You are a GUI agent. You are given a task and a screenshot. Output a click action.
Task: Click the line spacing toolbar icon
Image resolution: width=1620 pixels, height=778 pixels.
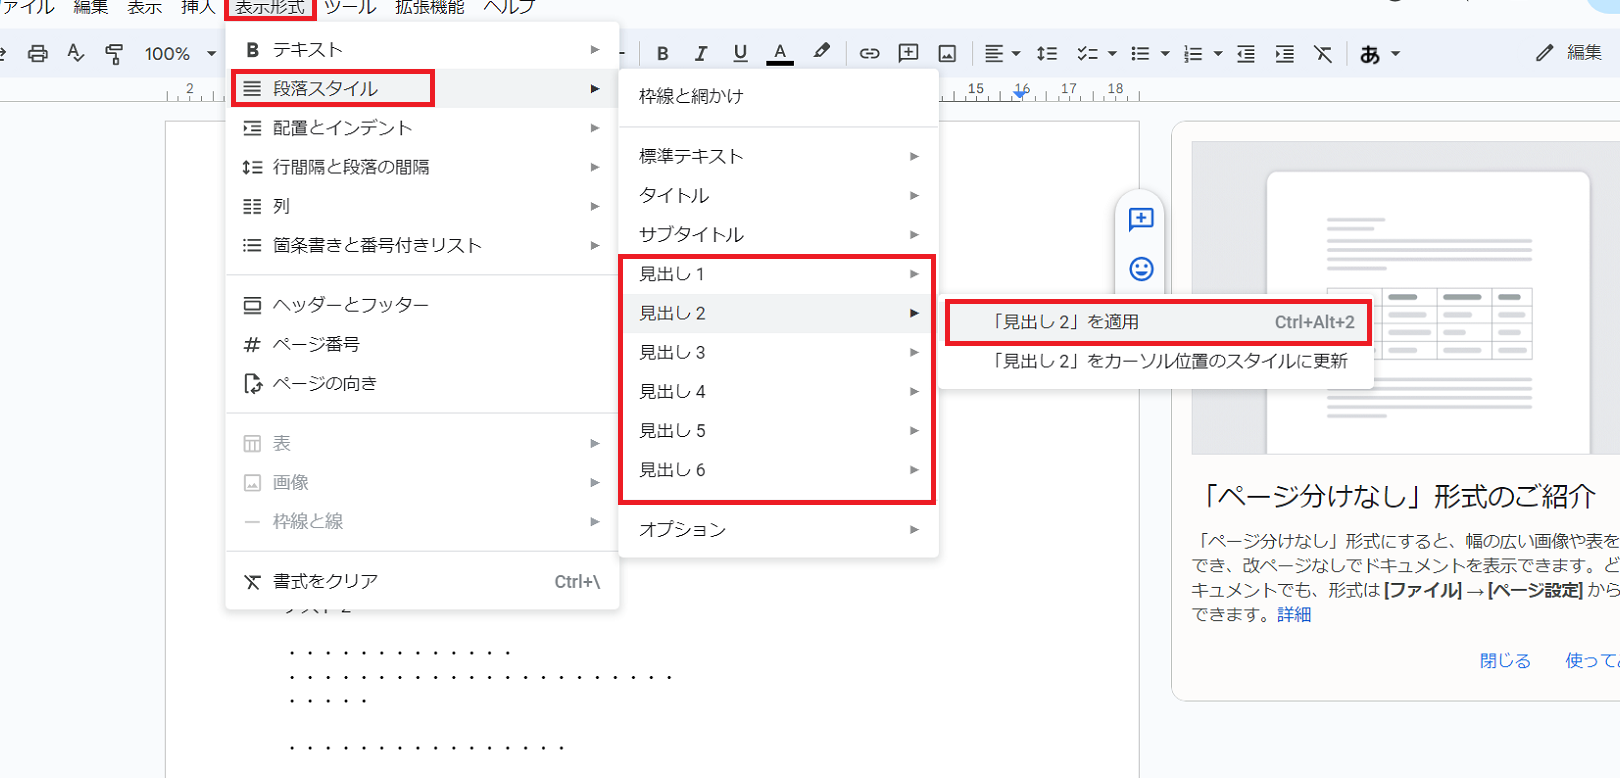tap(1047, 54)
